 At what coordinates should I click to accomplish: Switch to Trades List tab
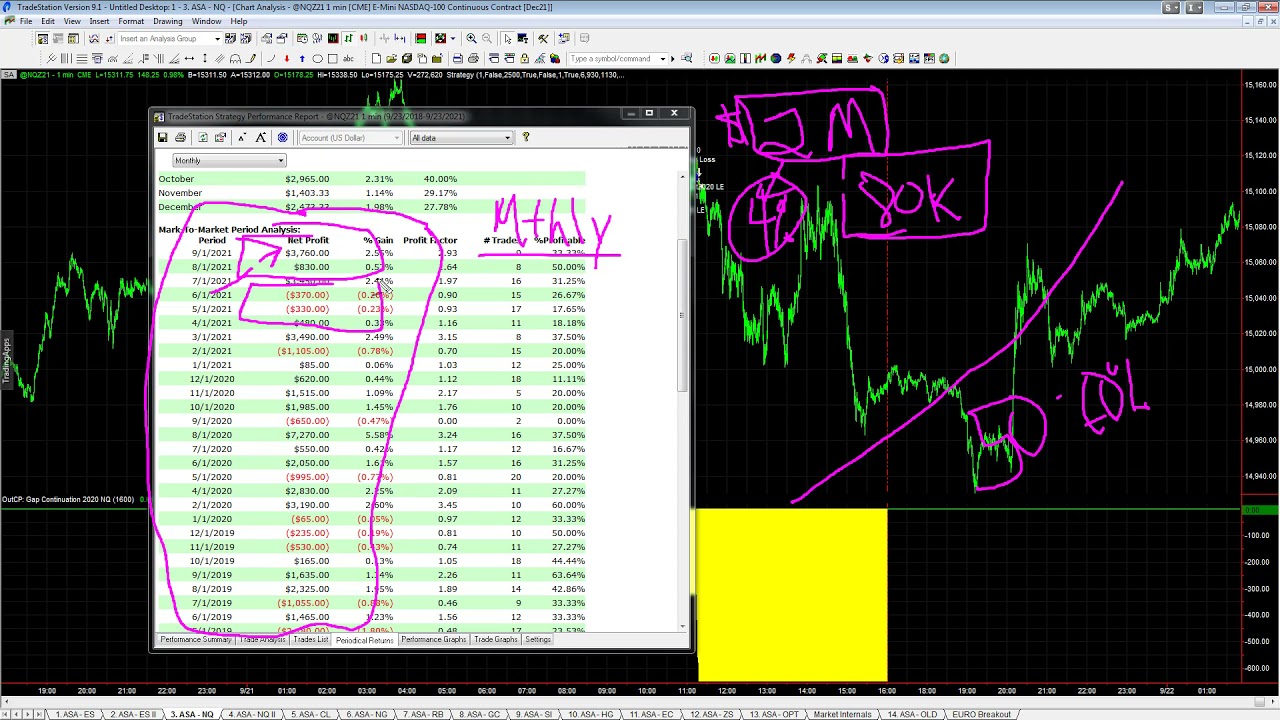(x=311, y=640)
